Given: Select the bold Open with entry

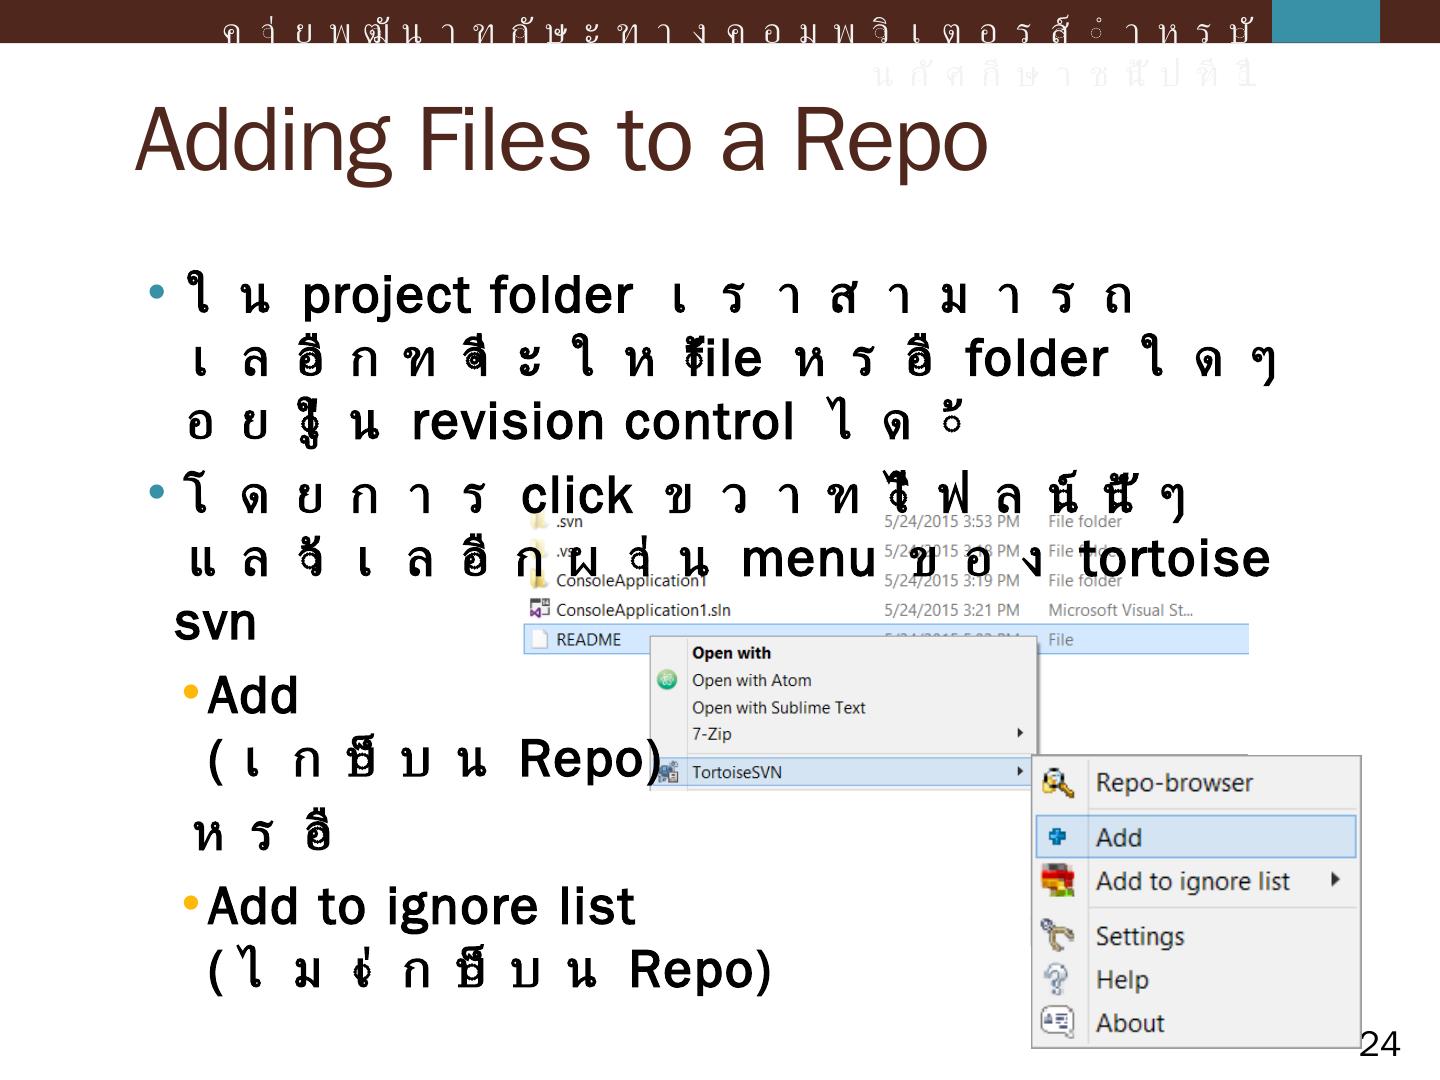Looking at the screenshot, I should [731, 653].
